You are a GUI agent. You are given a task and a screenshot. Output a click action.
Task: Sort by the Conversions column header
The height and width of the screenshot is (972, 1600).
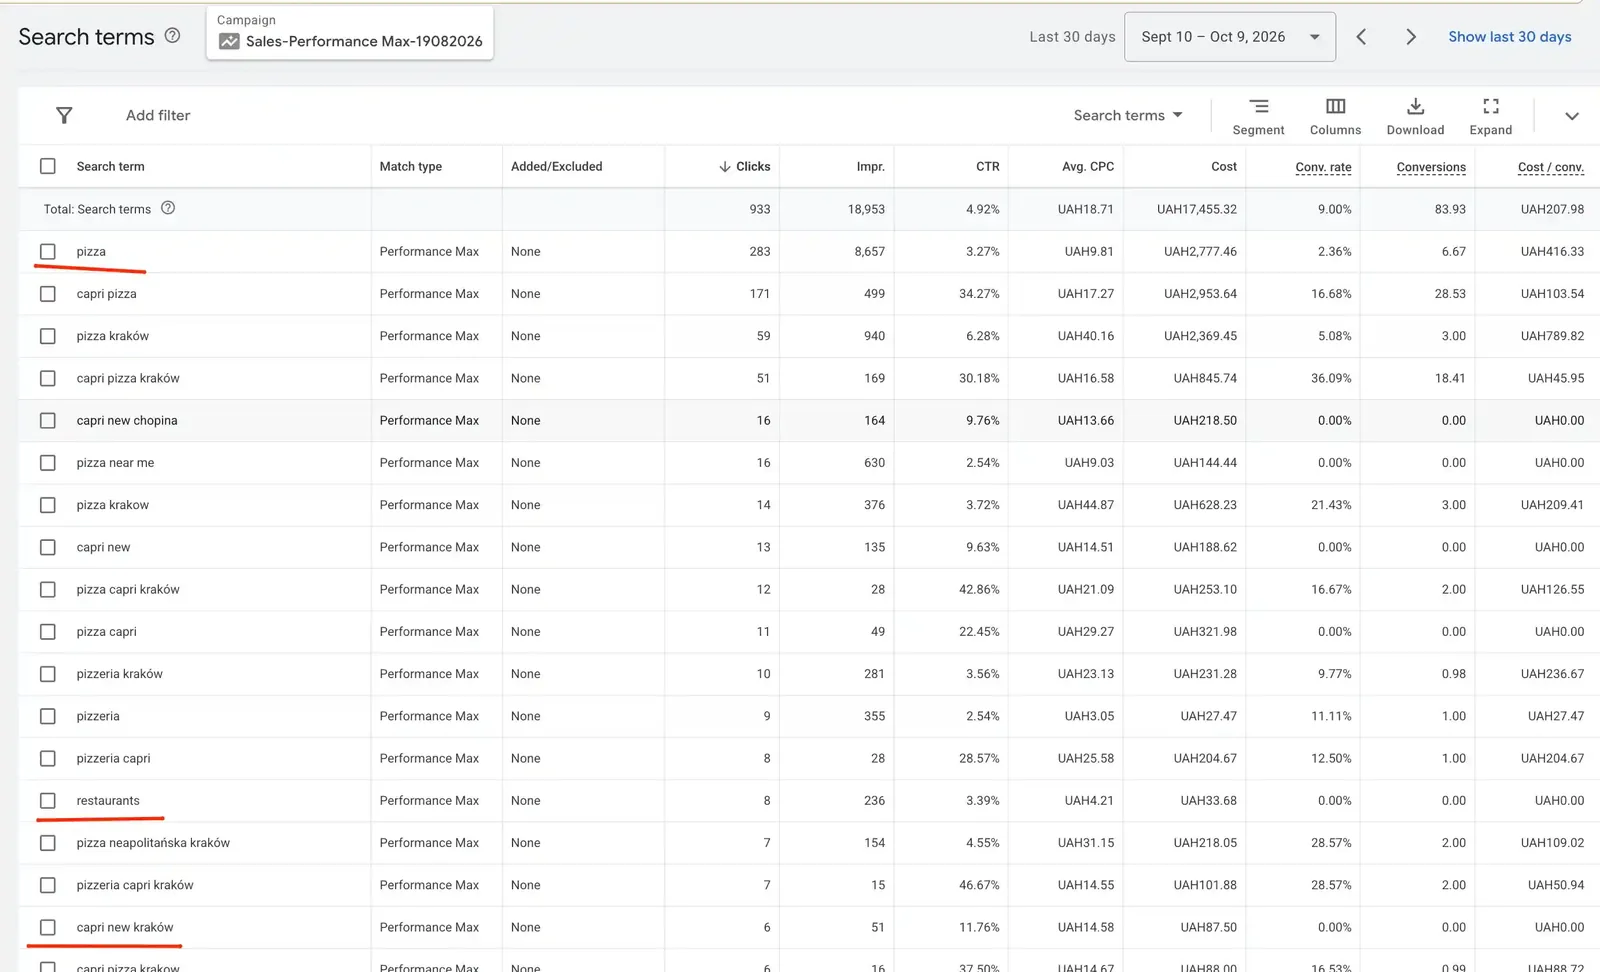coord(1431,167)
